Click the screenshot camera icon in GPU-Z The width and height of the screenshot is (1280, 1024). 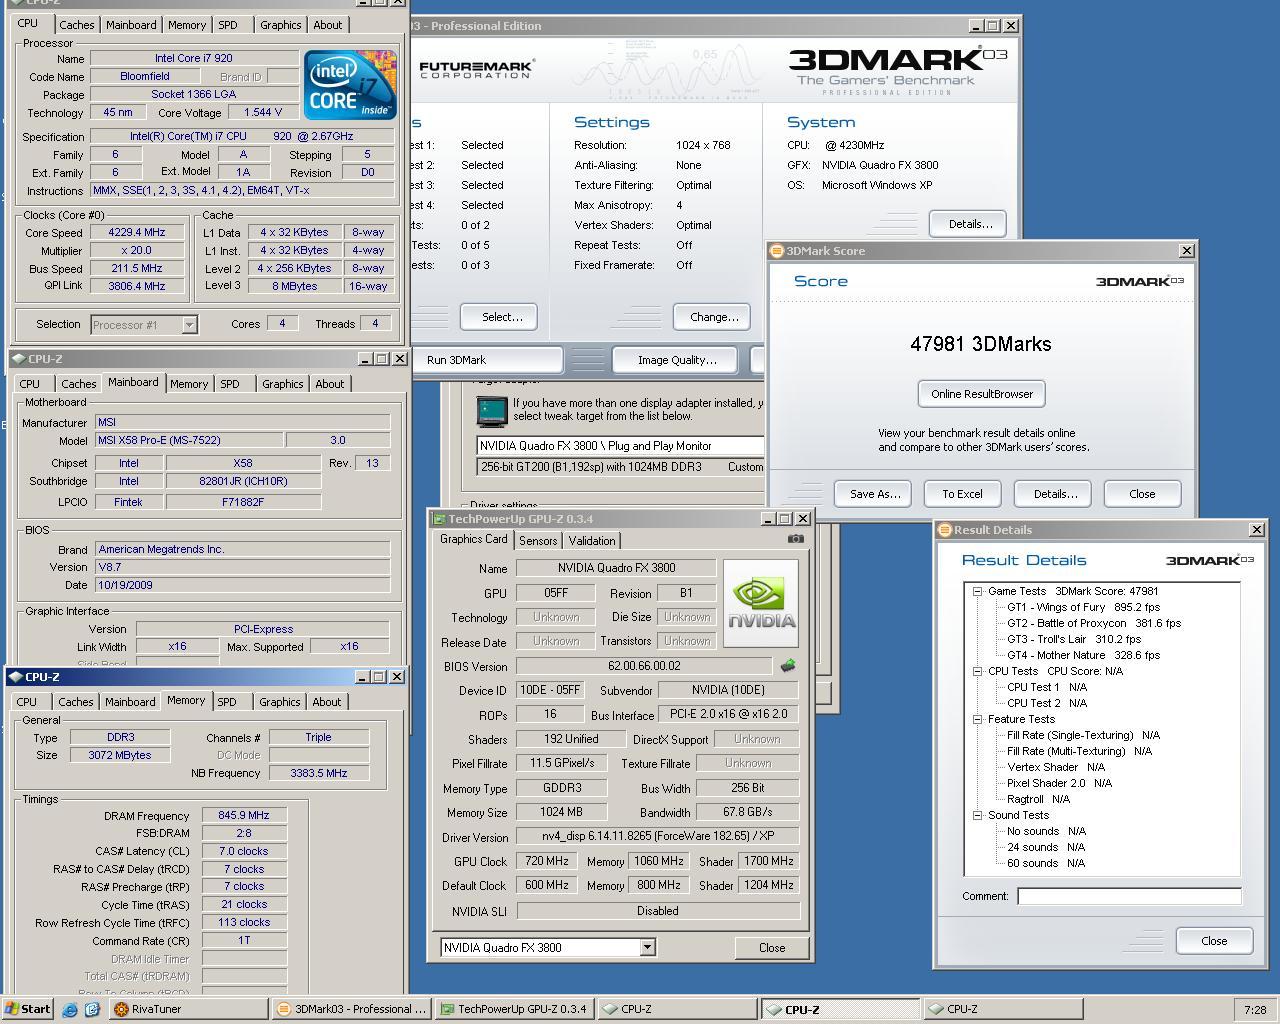point(795,539)
